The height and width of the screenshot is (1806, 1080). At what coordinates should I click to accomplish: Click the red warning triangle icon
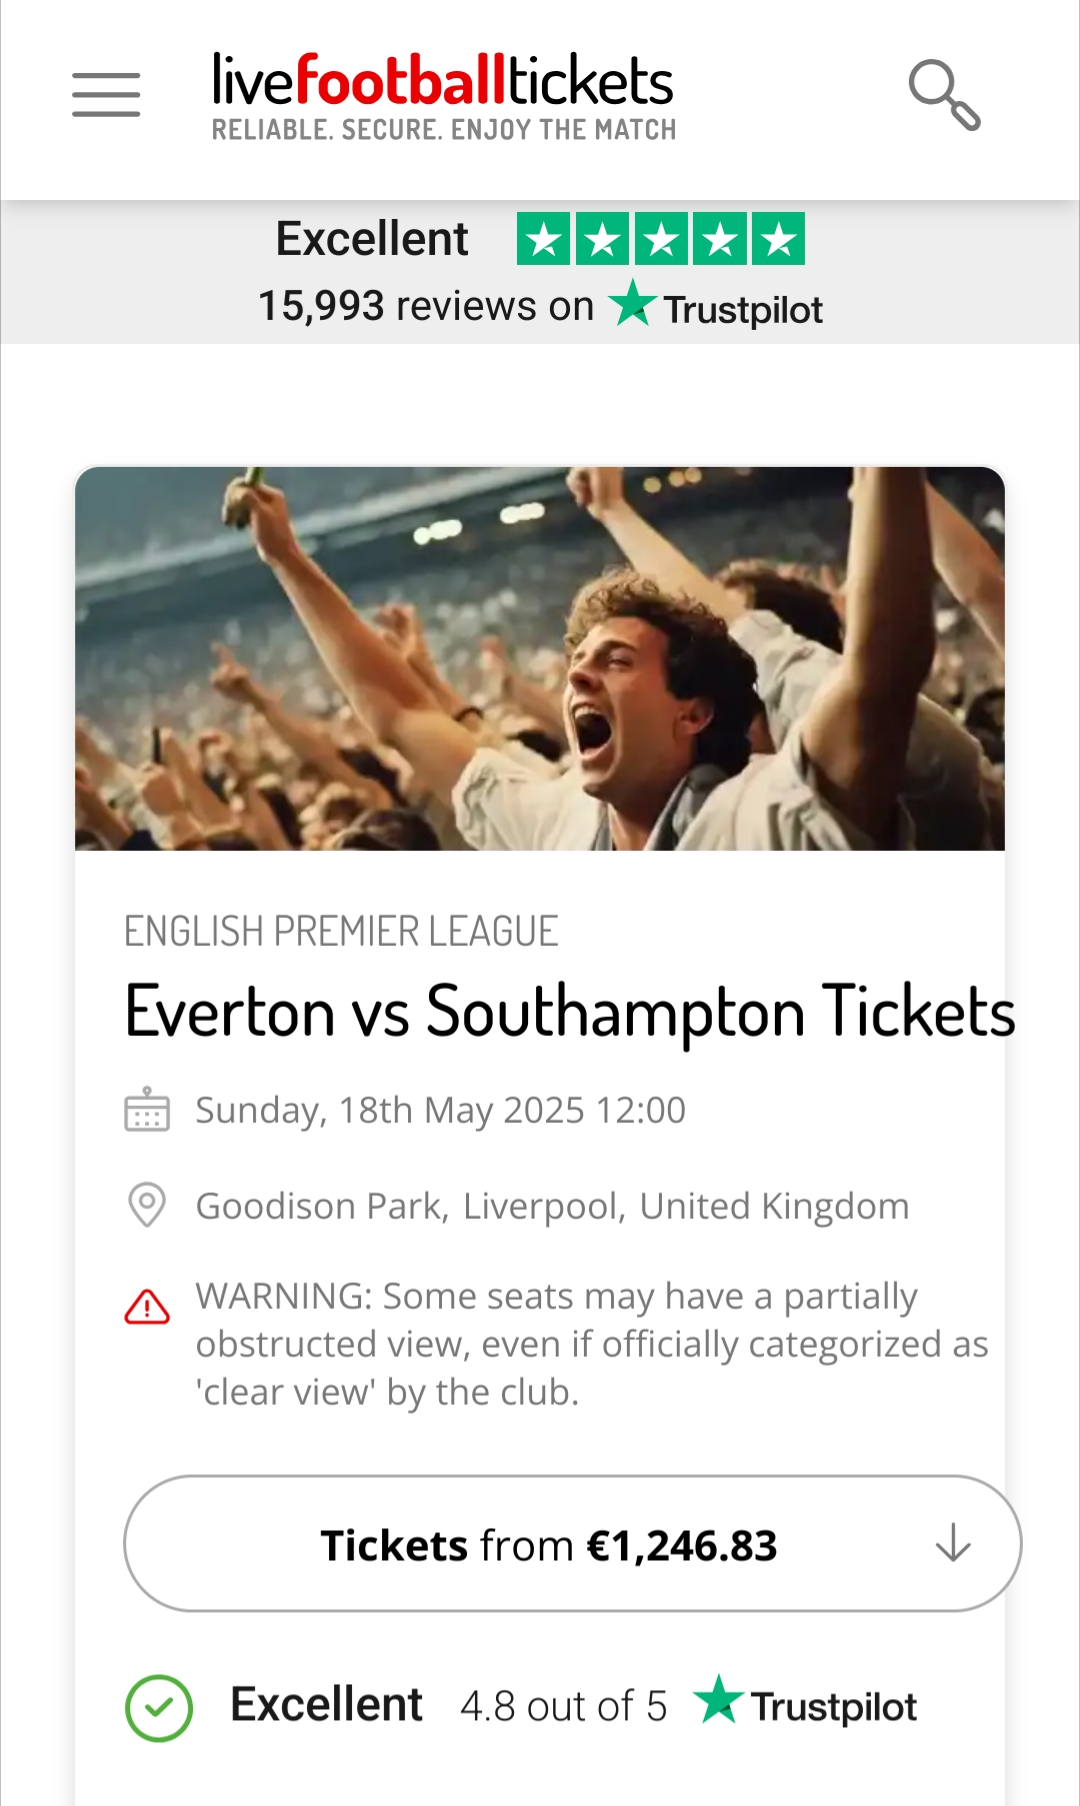(147, 1306)
